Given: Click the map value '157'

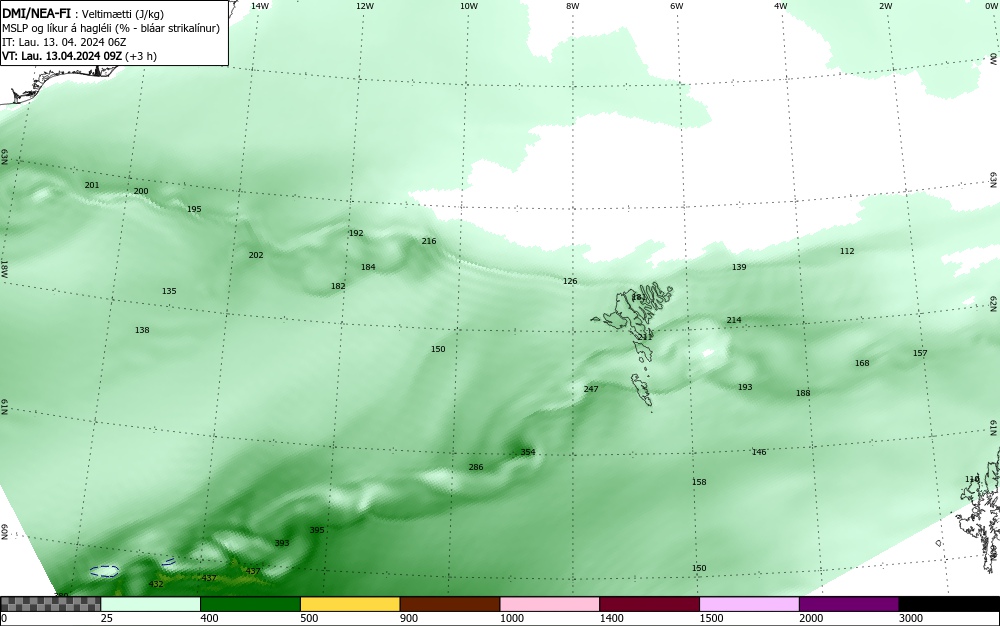Looking at the screenshot, I should click(x=920, y=353).
